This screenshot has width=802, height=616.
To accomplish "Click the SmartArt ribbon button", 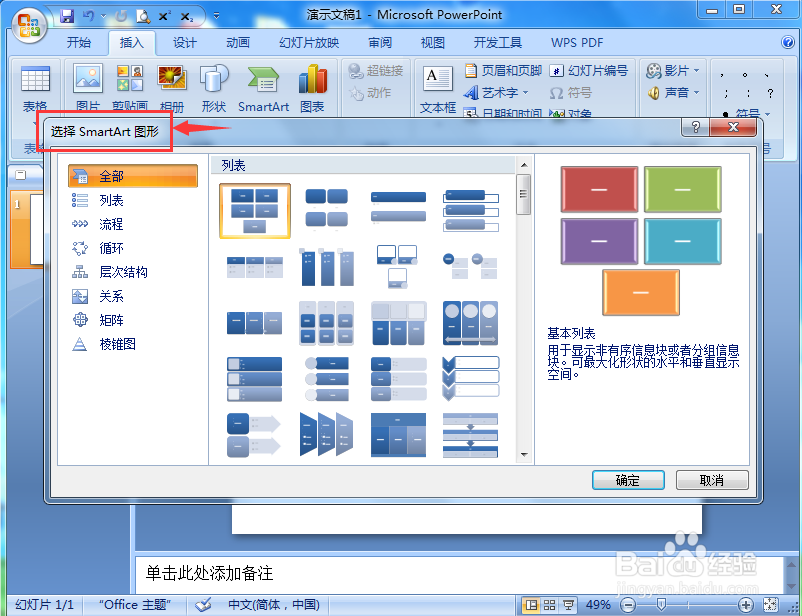I will [263, 88].
